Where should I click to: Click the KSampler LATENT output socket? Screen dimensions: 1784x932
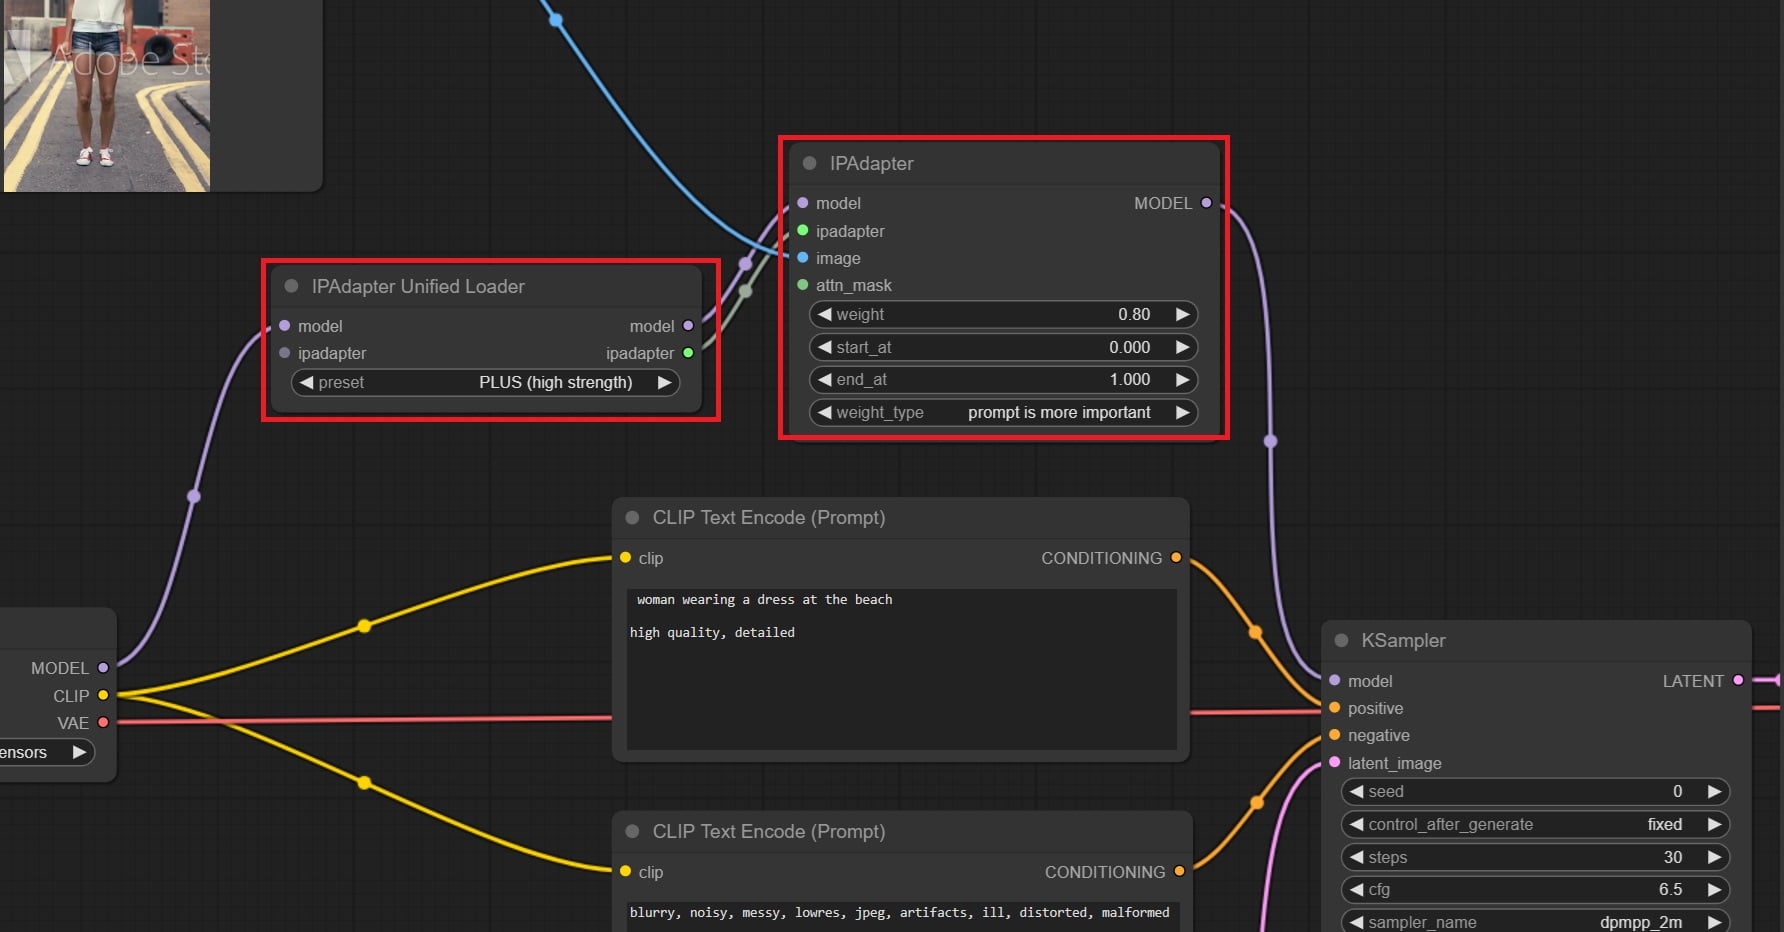point(1738,680)
